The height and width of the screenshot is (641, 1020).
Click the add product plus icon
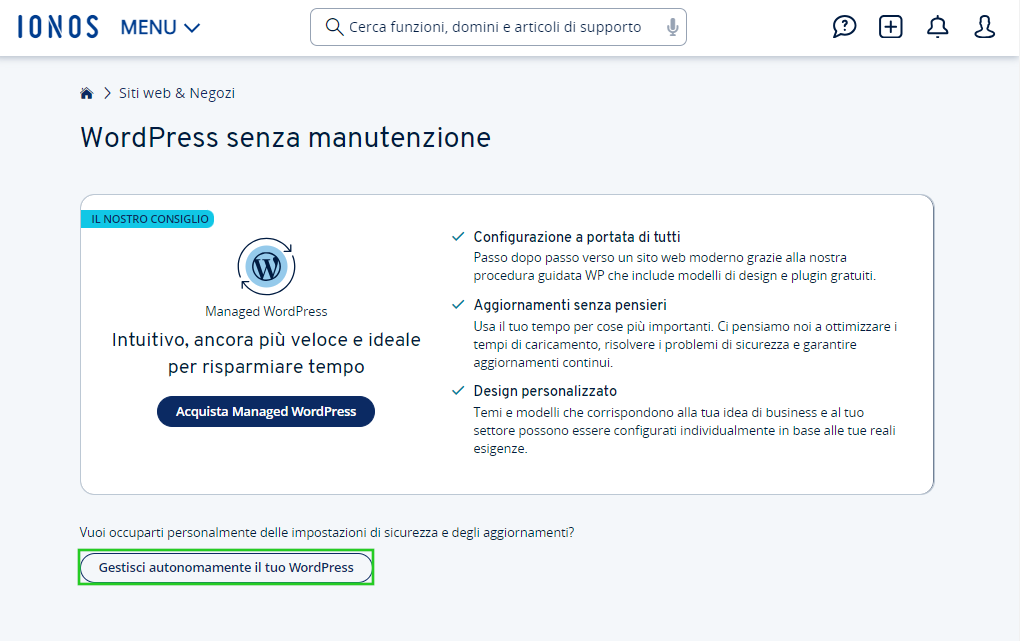[891, 27]
